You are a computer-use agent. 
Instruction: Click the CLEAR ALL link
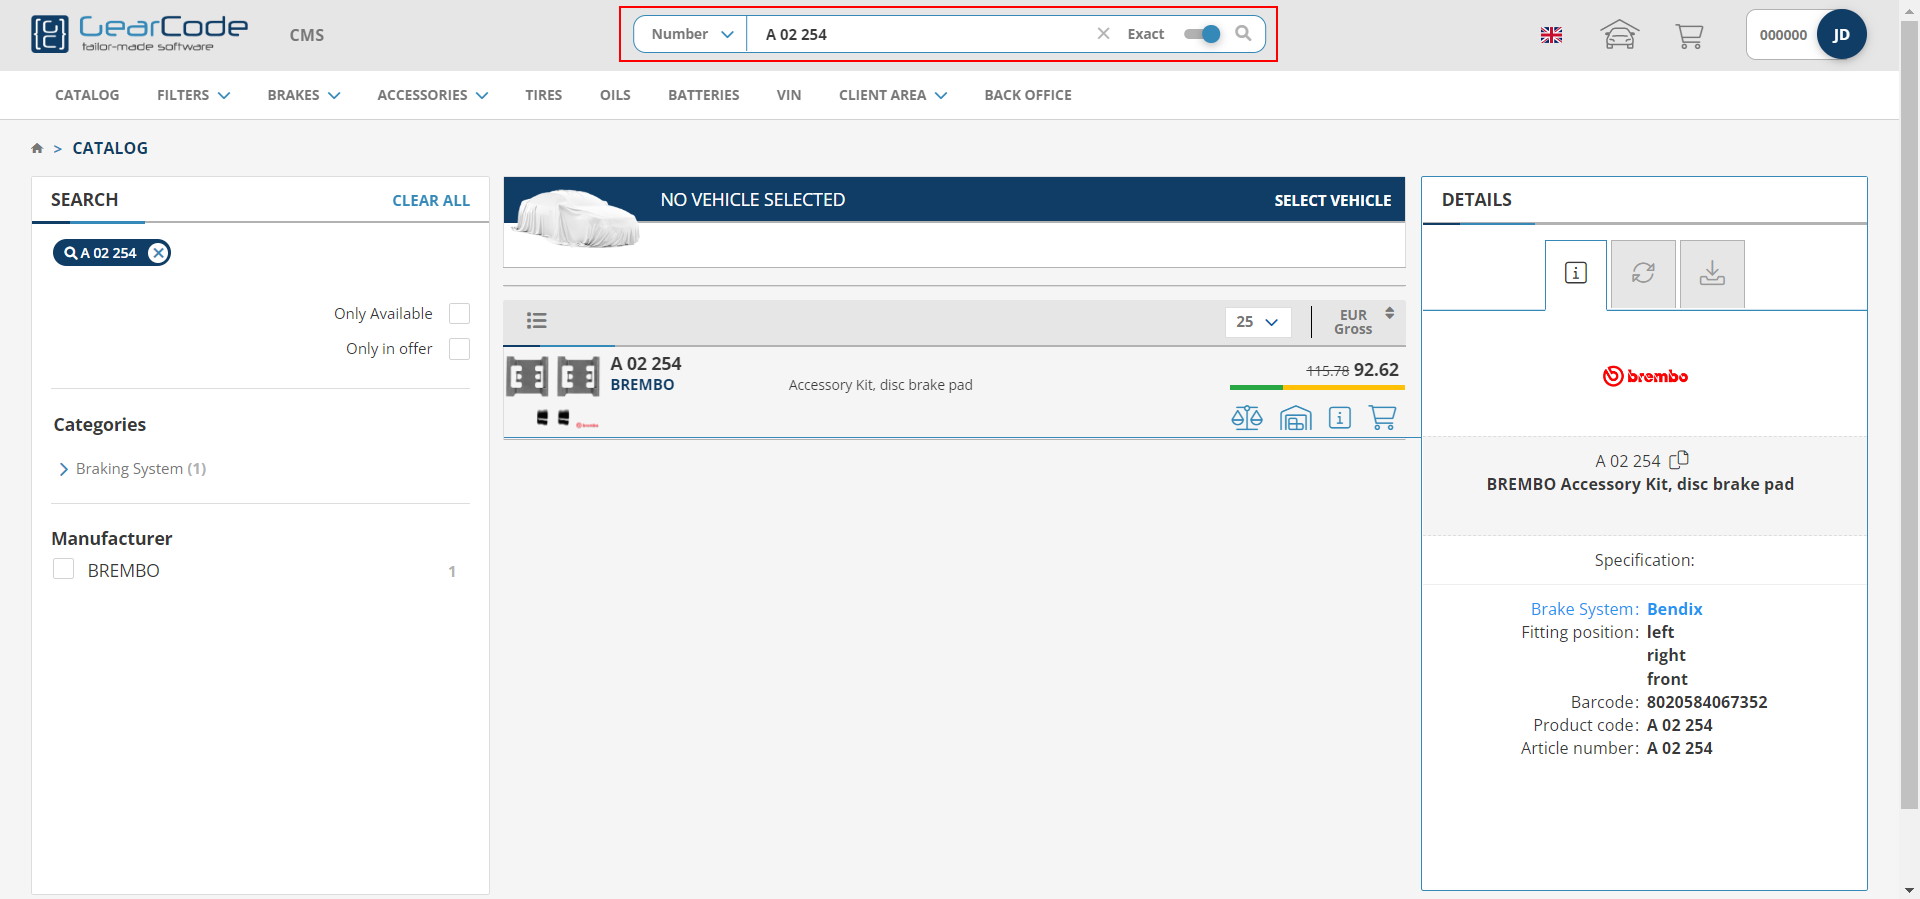430,201
